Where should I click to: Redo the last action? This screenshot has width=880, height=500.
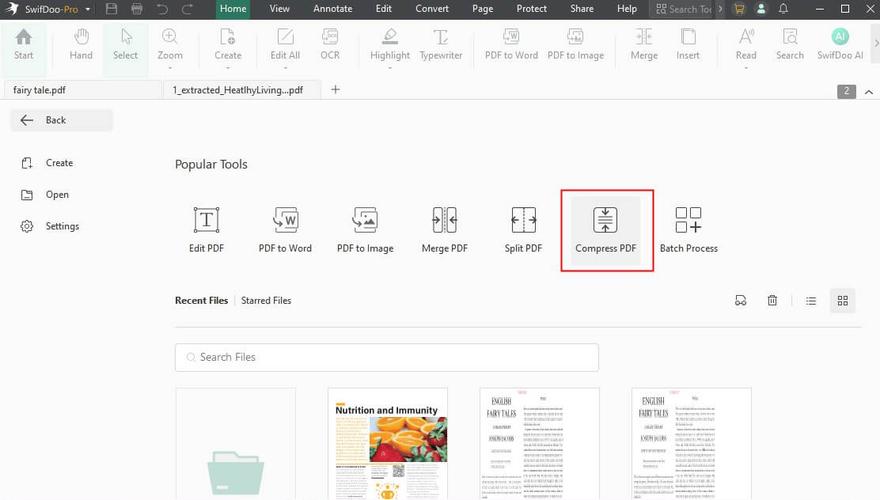187,9
